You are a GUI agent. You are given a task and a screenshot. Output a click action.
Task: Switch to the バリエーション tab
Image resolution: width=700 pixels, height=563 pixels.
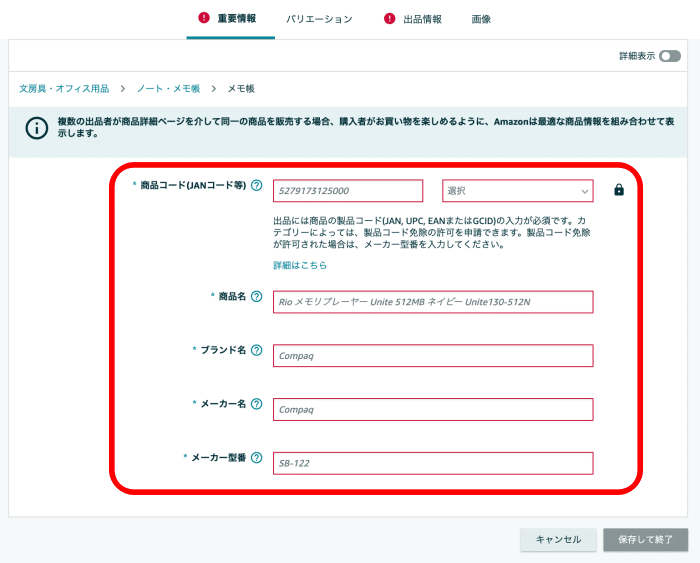tap(319, 19)
